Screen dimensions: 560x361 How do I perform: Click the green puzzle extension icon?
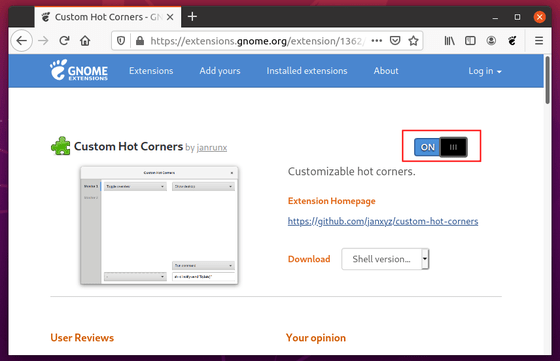[x=61, y=146]
